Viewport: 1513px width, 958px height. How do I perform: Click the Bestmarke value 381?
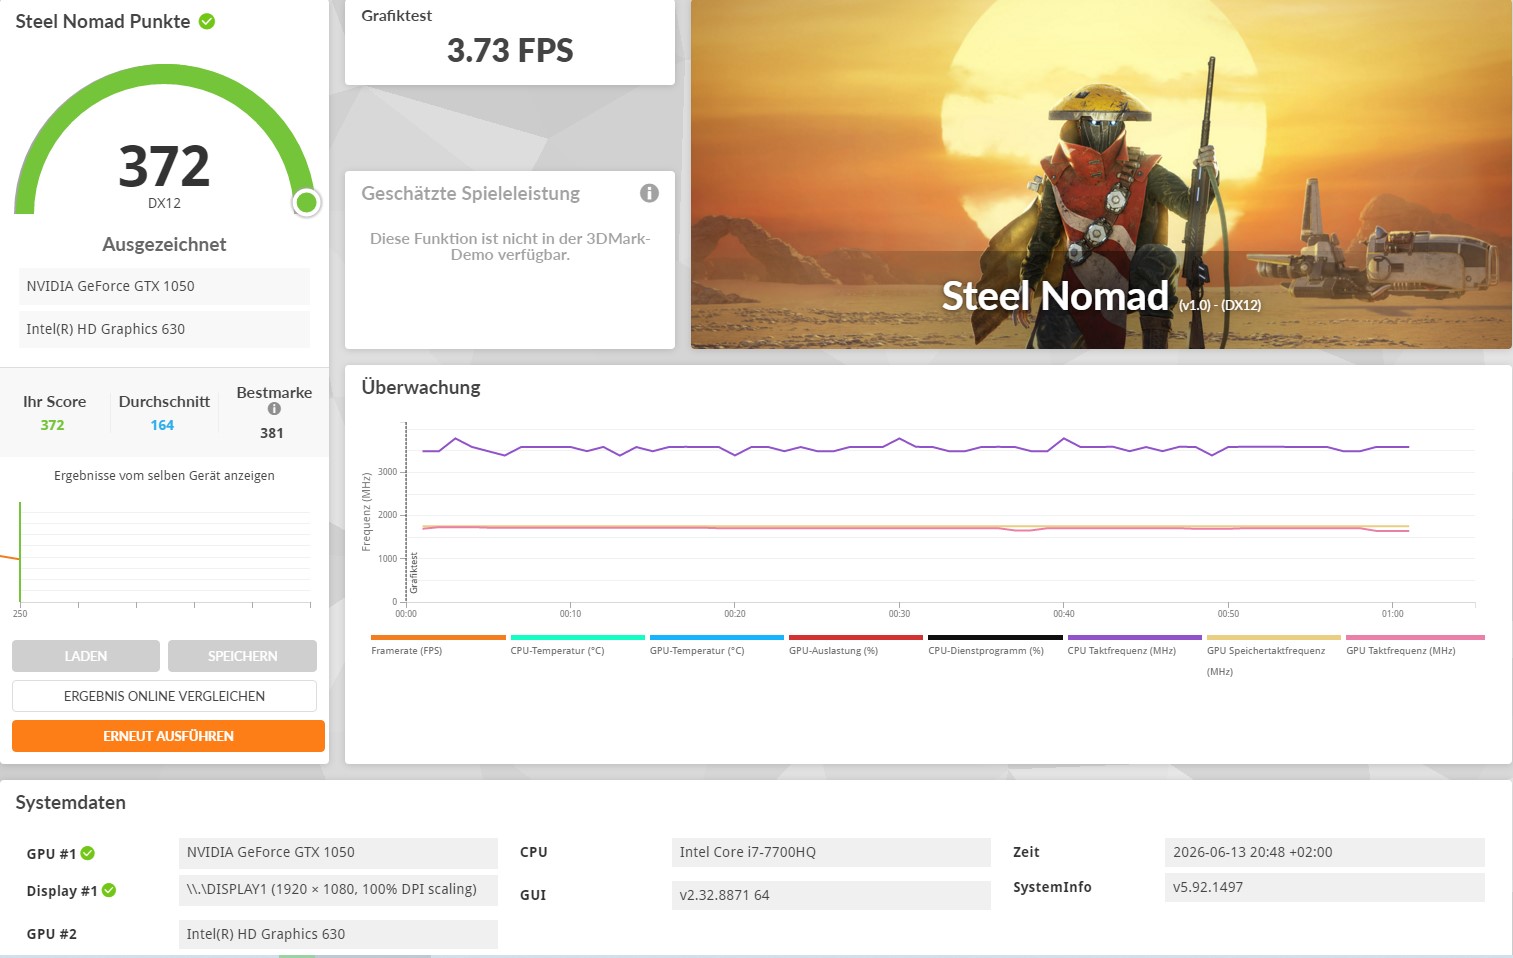tap(272, 433)
